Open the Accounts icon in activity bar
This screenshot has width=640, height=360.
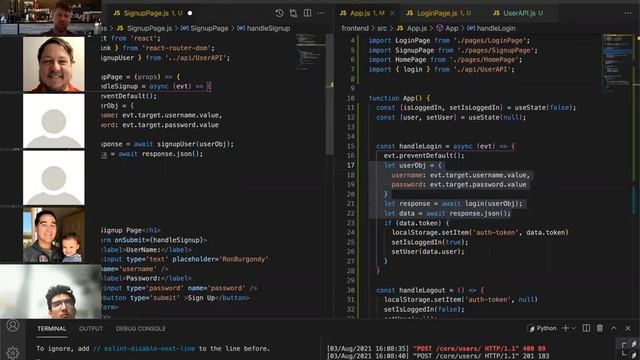[13, 326]
